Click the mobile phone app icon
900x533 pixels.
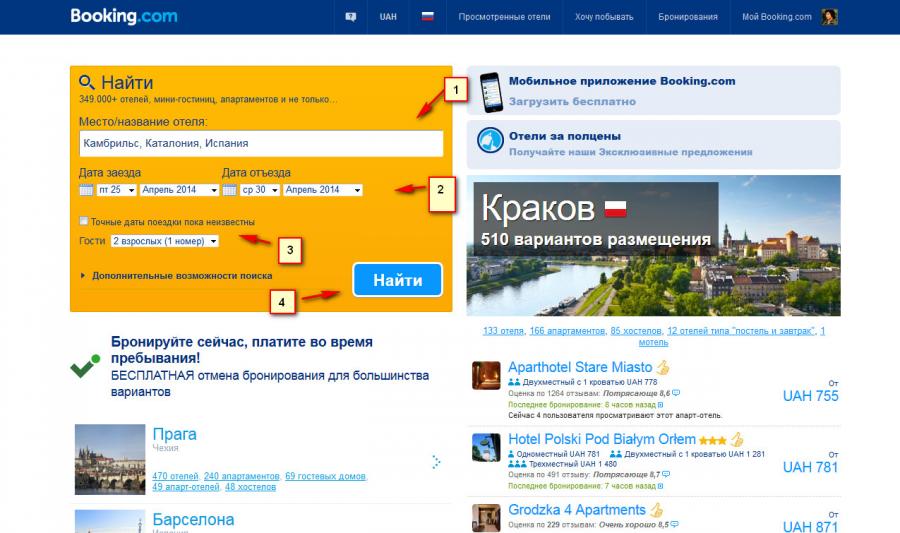coord(491,92)
